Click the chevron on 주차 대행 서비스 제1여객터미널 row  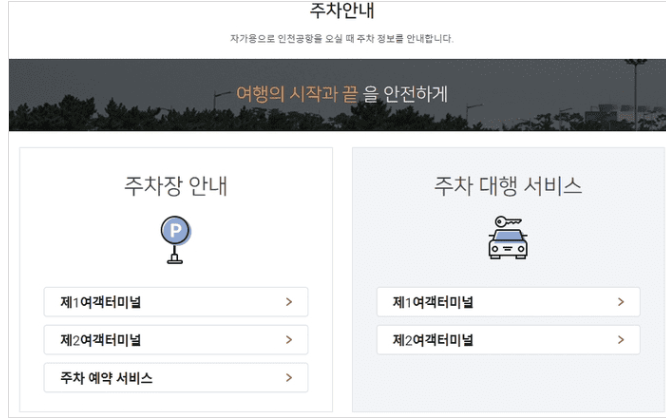point(621,301)
